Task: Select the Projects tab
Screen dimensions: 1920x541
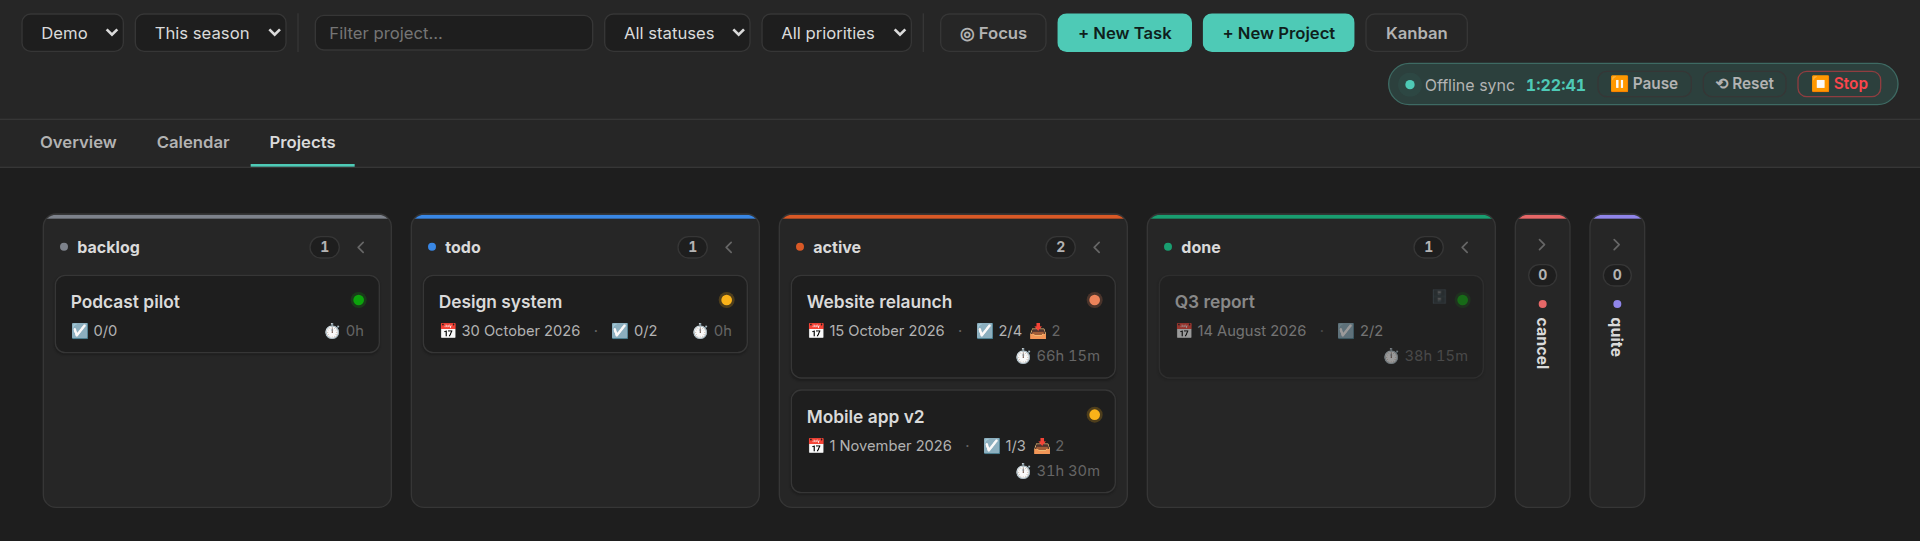Action: (302, 142)
